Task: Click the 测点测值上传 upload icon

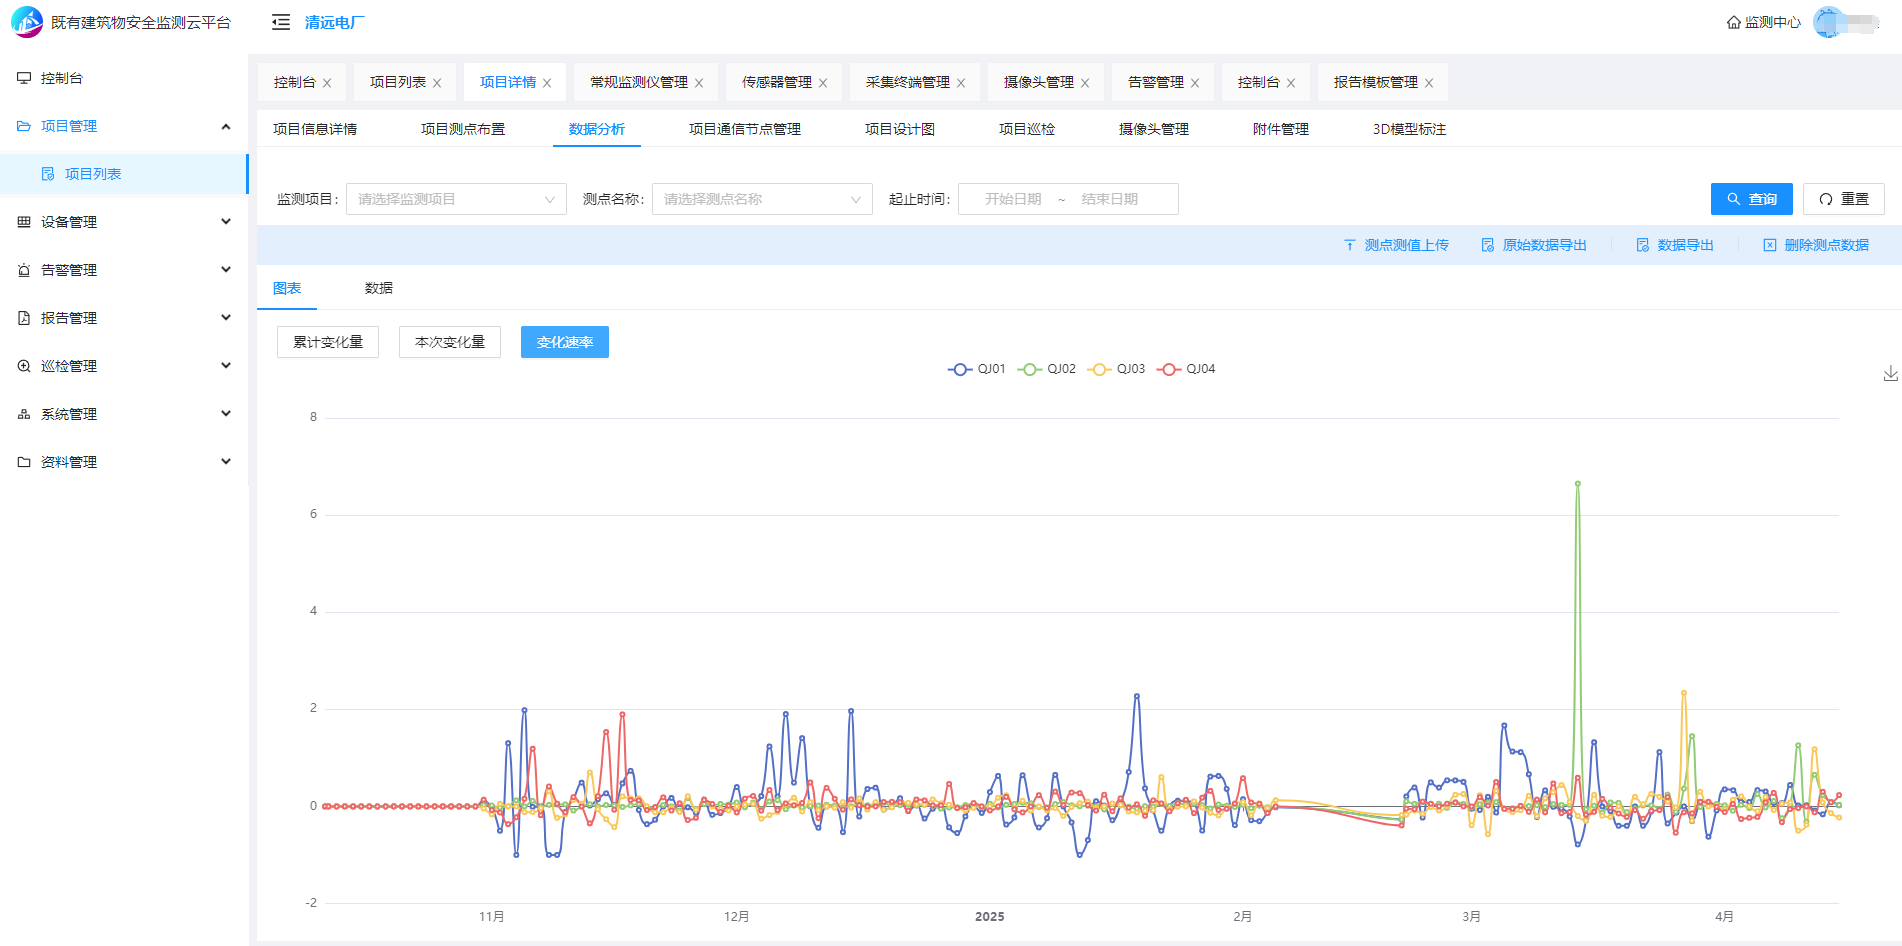Action: point(1349,245)
